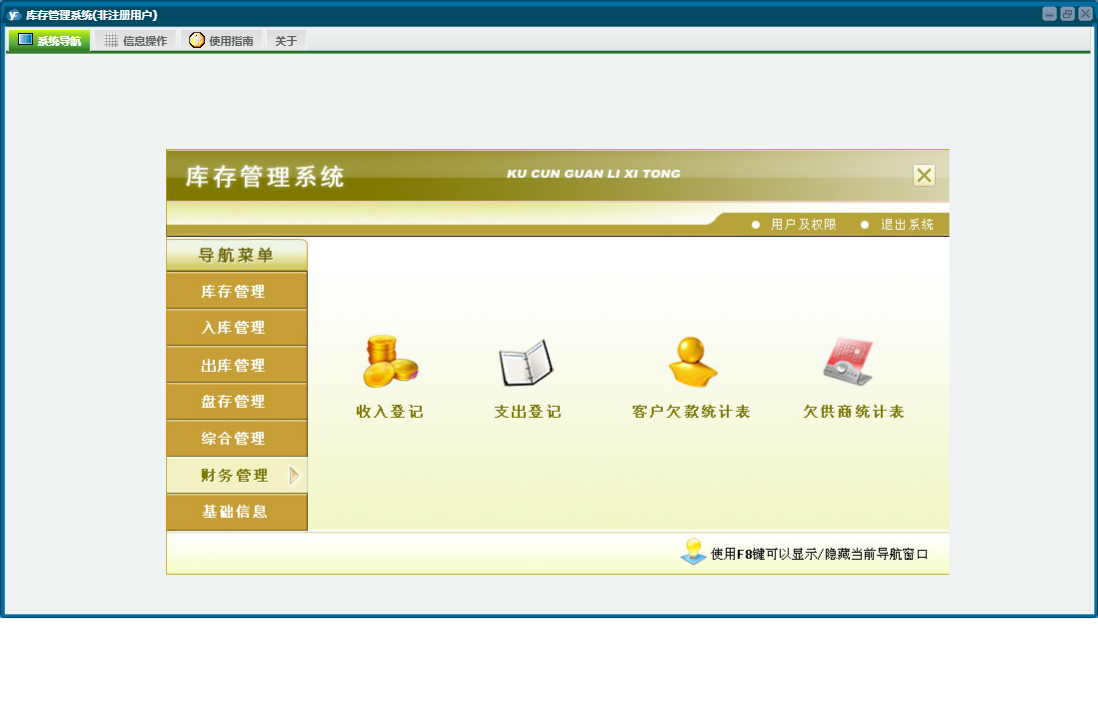Open the 欠供商统计表 calendar icon

pyautogui.click(x=848, y=362)
